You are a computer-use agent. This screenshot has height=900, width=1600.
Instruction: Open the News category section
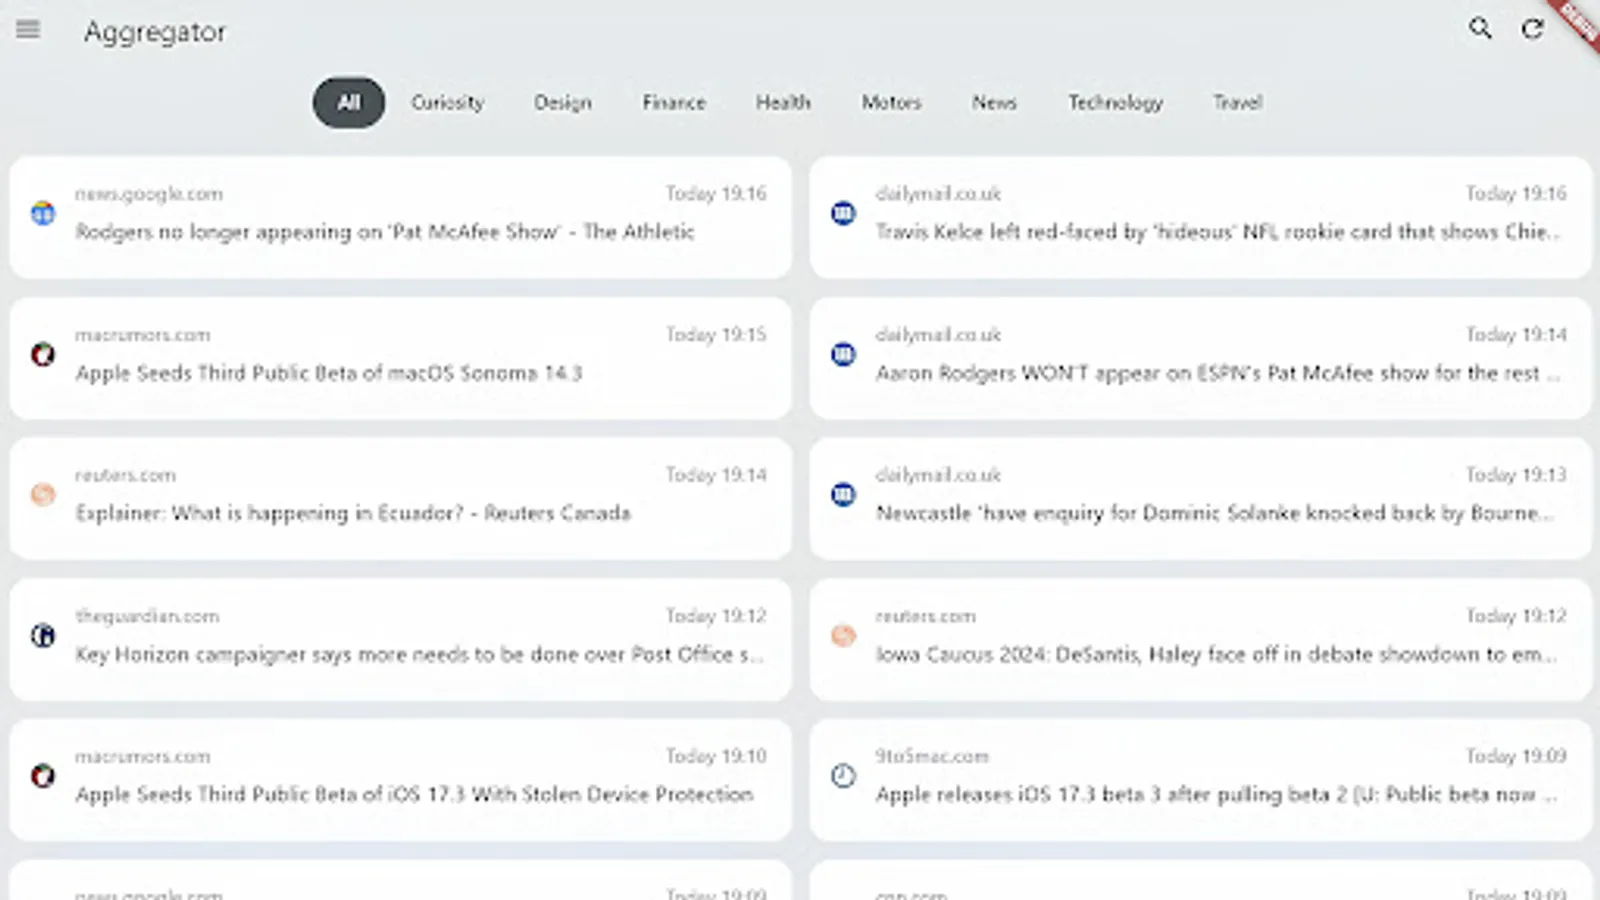click(993, 102)
